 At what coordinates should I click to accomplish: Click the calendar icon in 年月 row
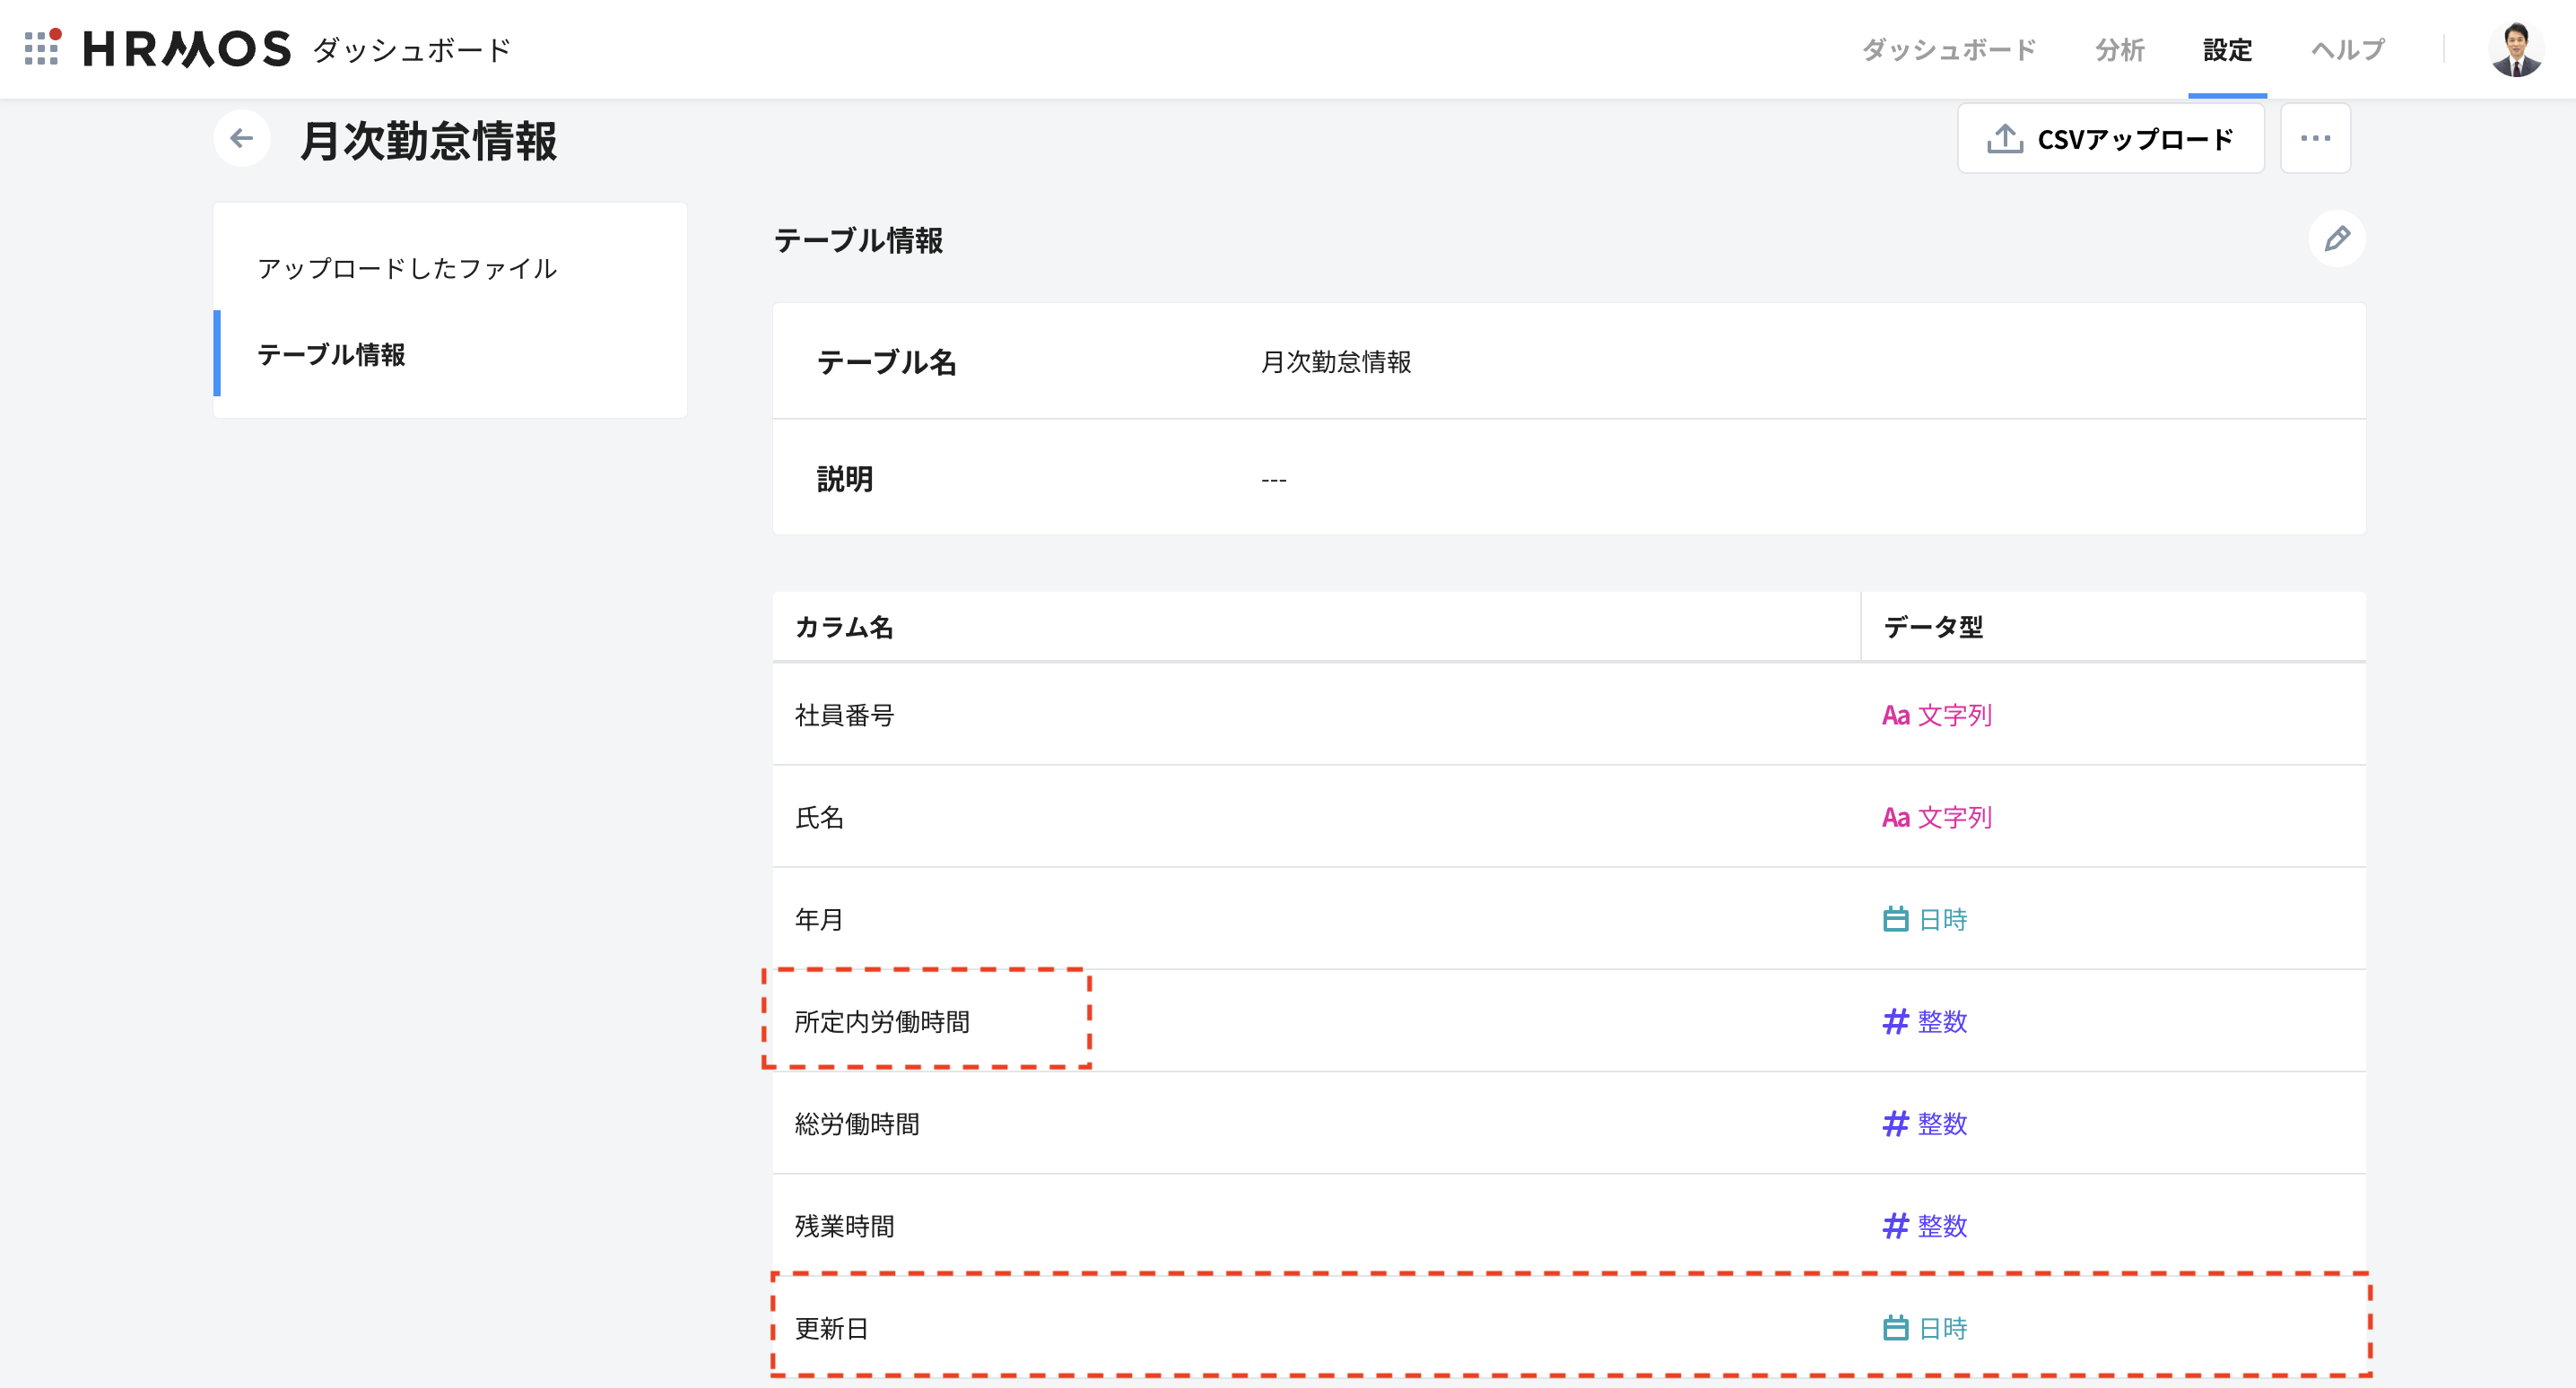(x=1895, y=919)
